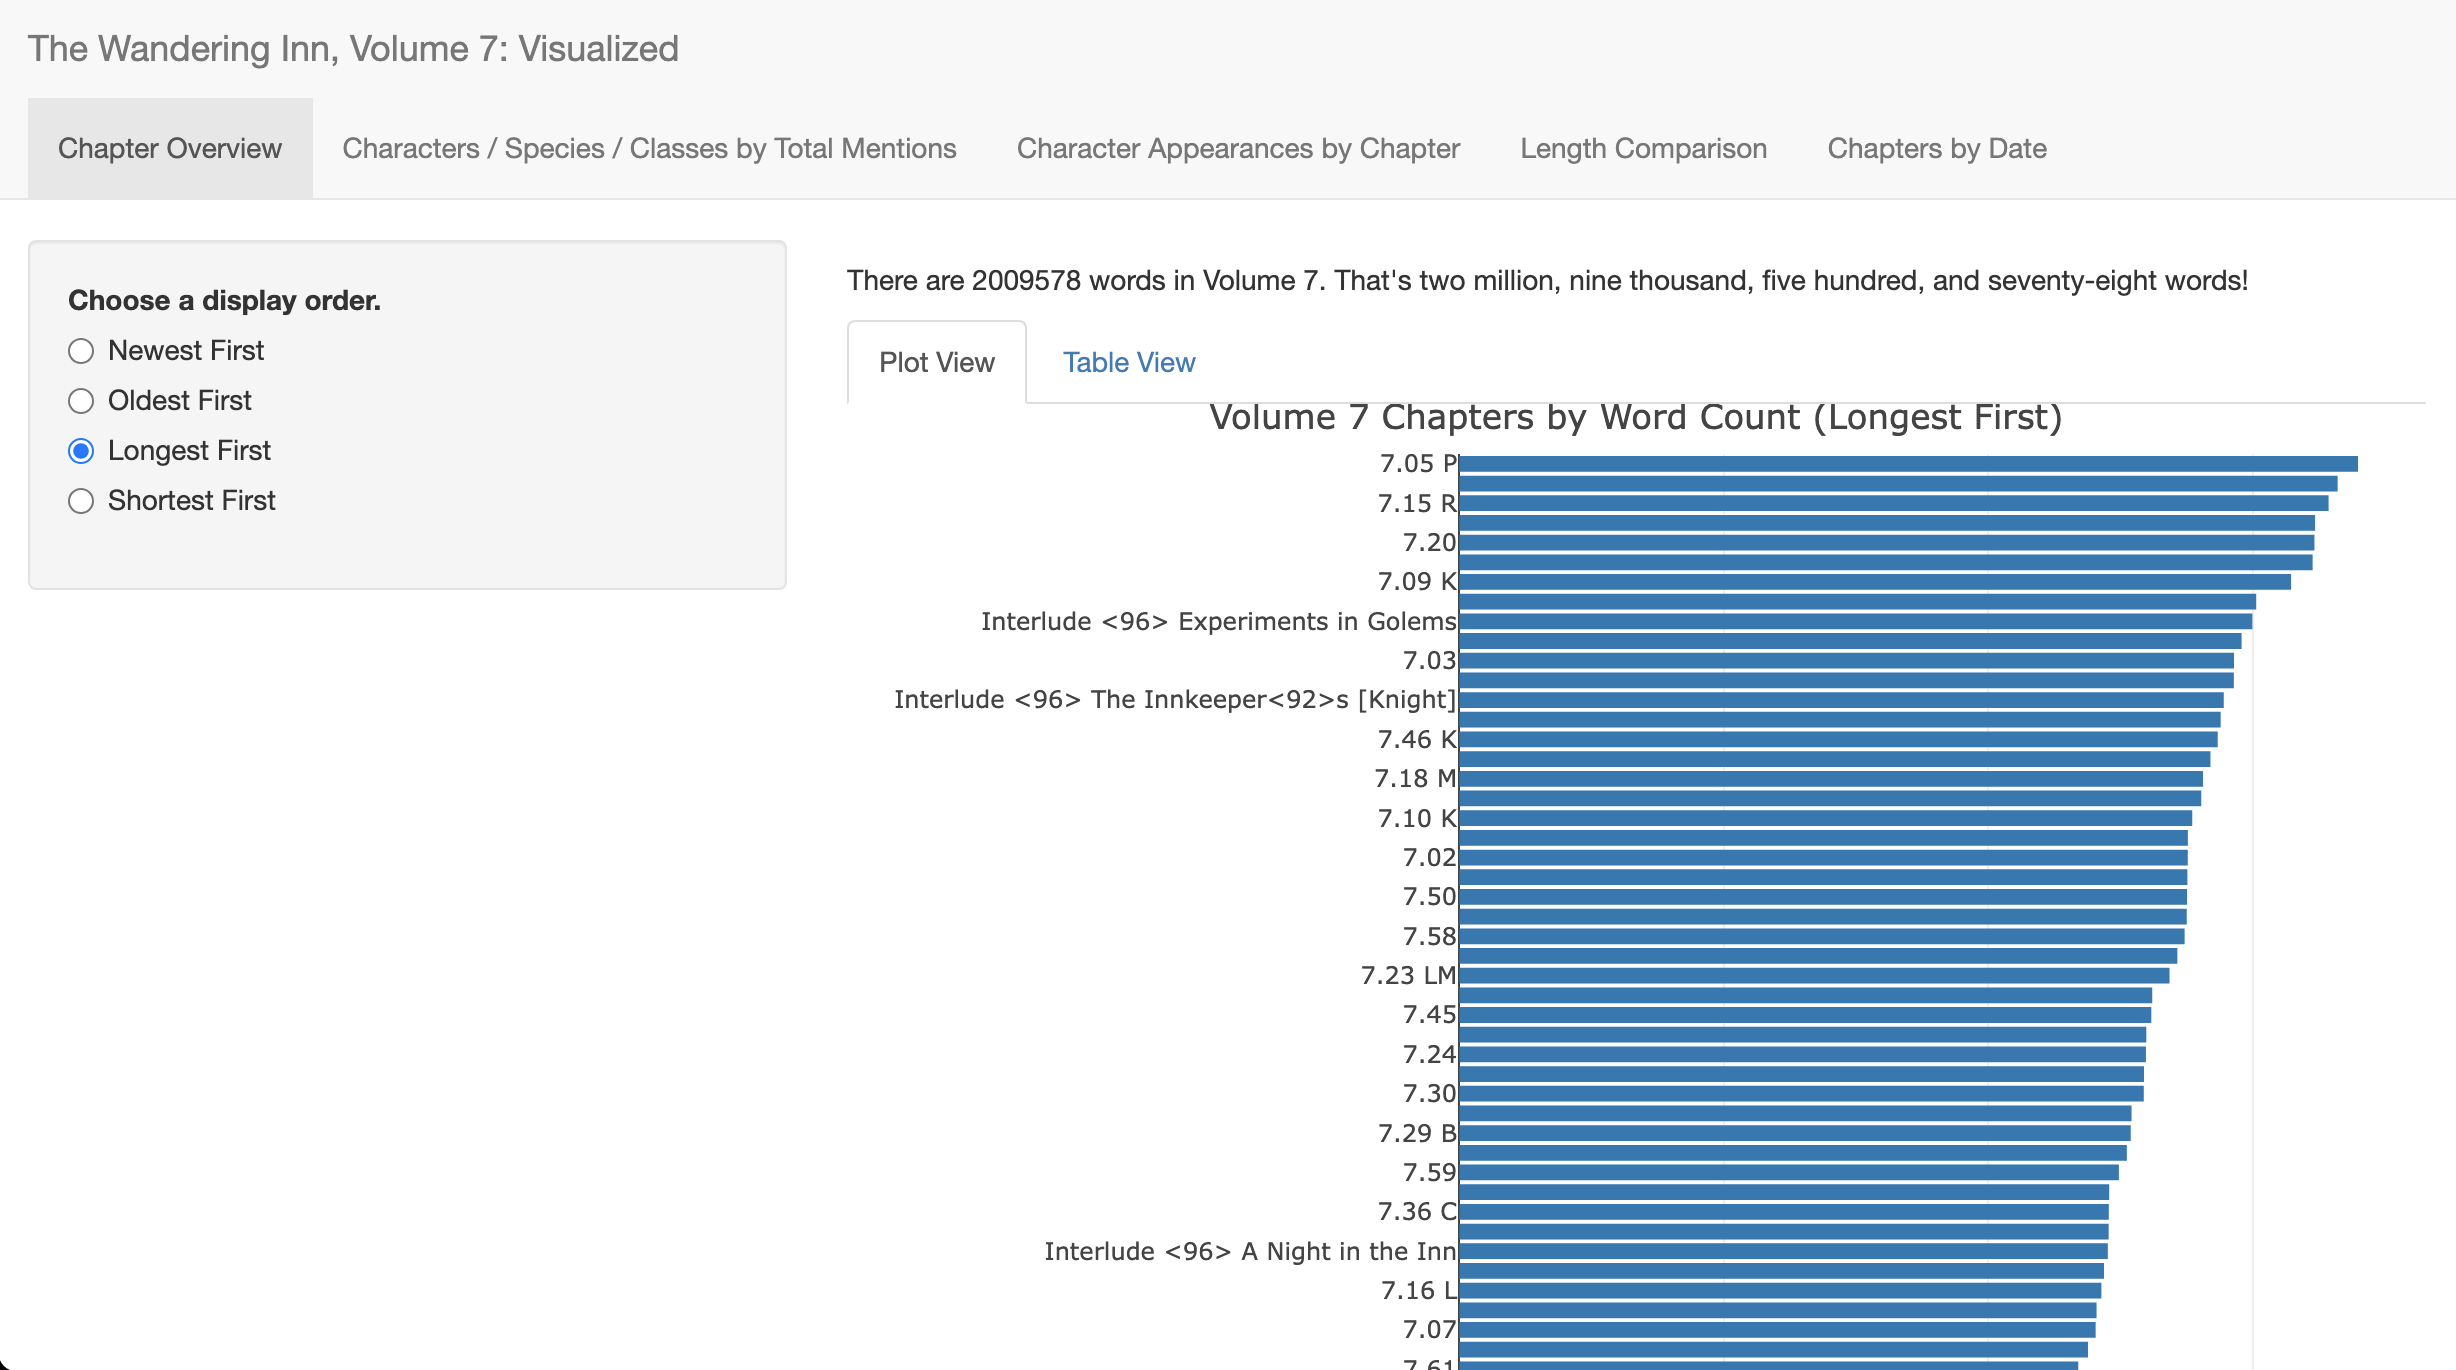Image resolution: width=2456 pixels, height=1370 pixels.
Task: Click the total word count sentence
Action: (x=1547, y=281)
